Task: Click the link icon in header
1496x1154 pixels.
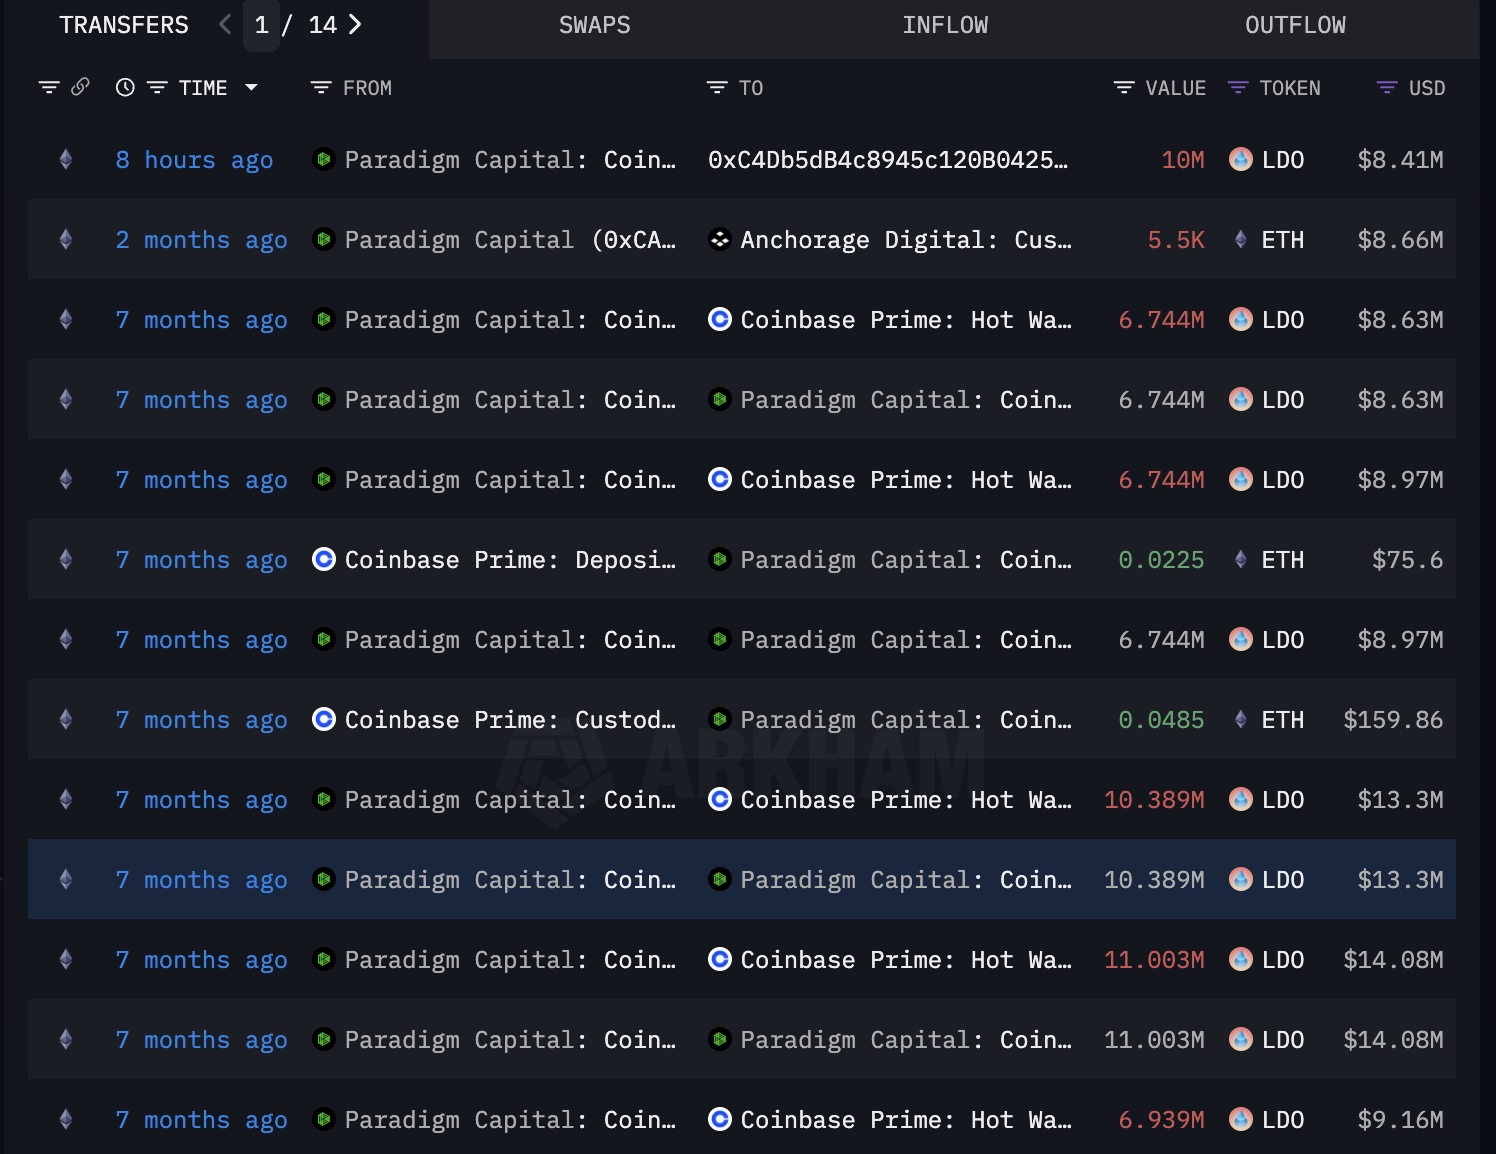Action: (81, 87)
